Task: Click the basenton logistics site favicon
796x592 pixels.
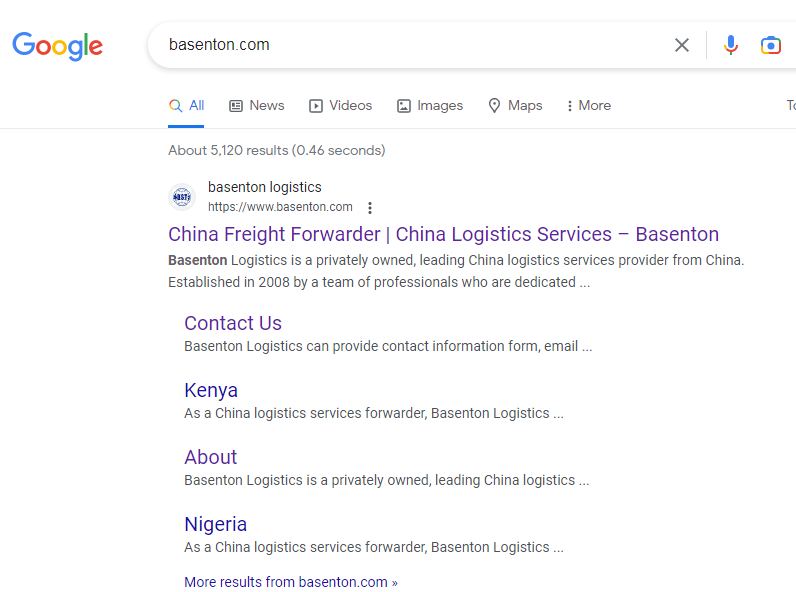Action: (182, 196)
